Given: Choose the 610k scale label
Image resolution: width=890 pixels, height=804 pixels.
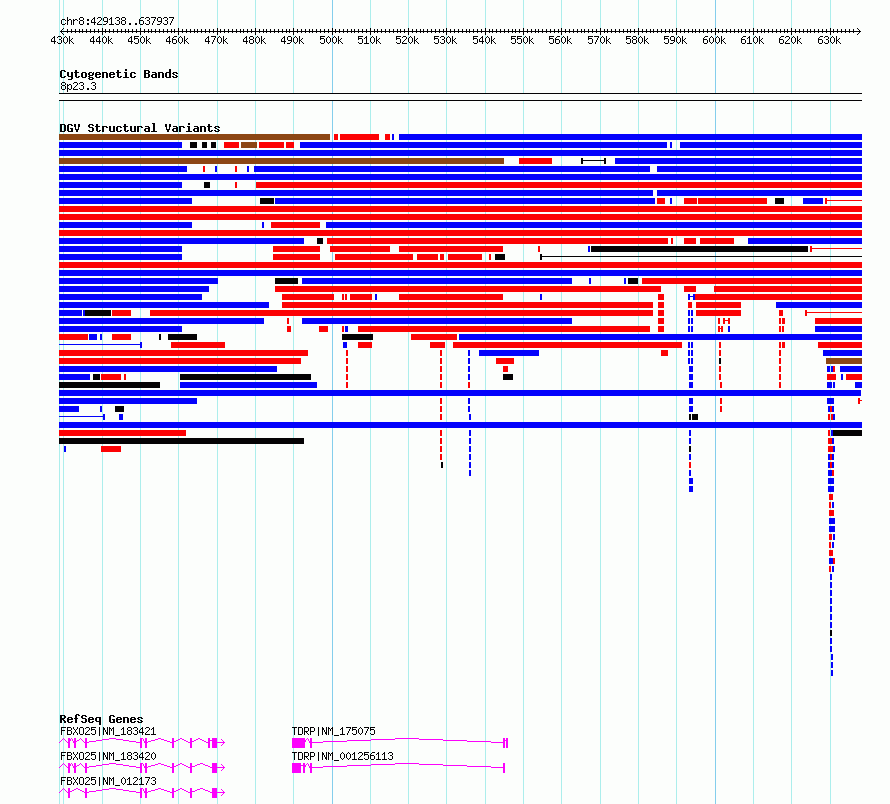Looking at the screenshot, I should tap(752, 40).
